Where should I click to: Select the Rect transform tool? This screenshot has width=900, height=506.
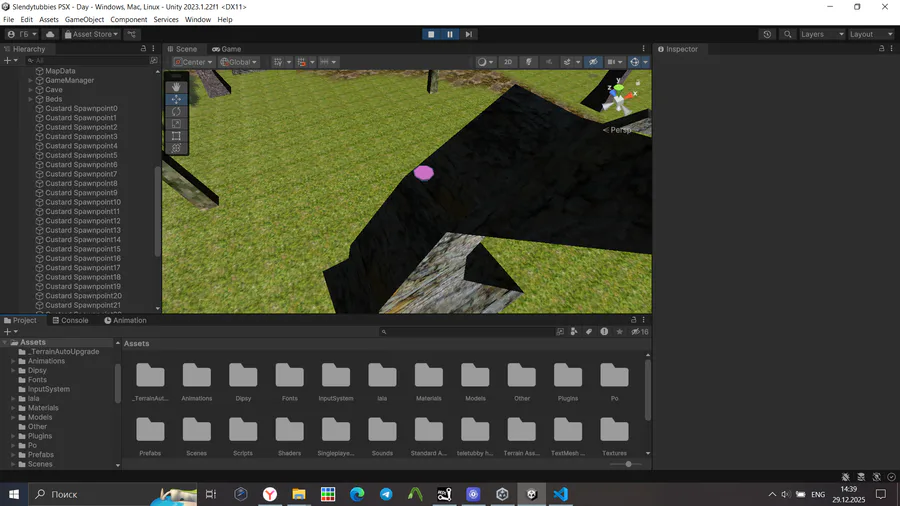coord(176,136)
